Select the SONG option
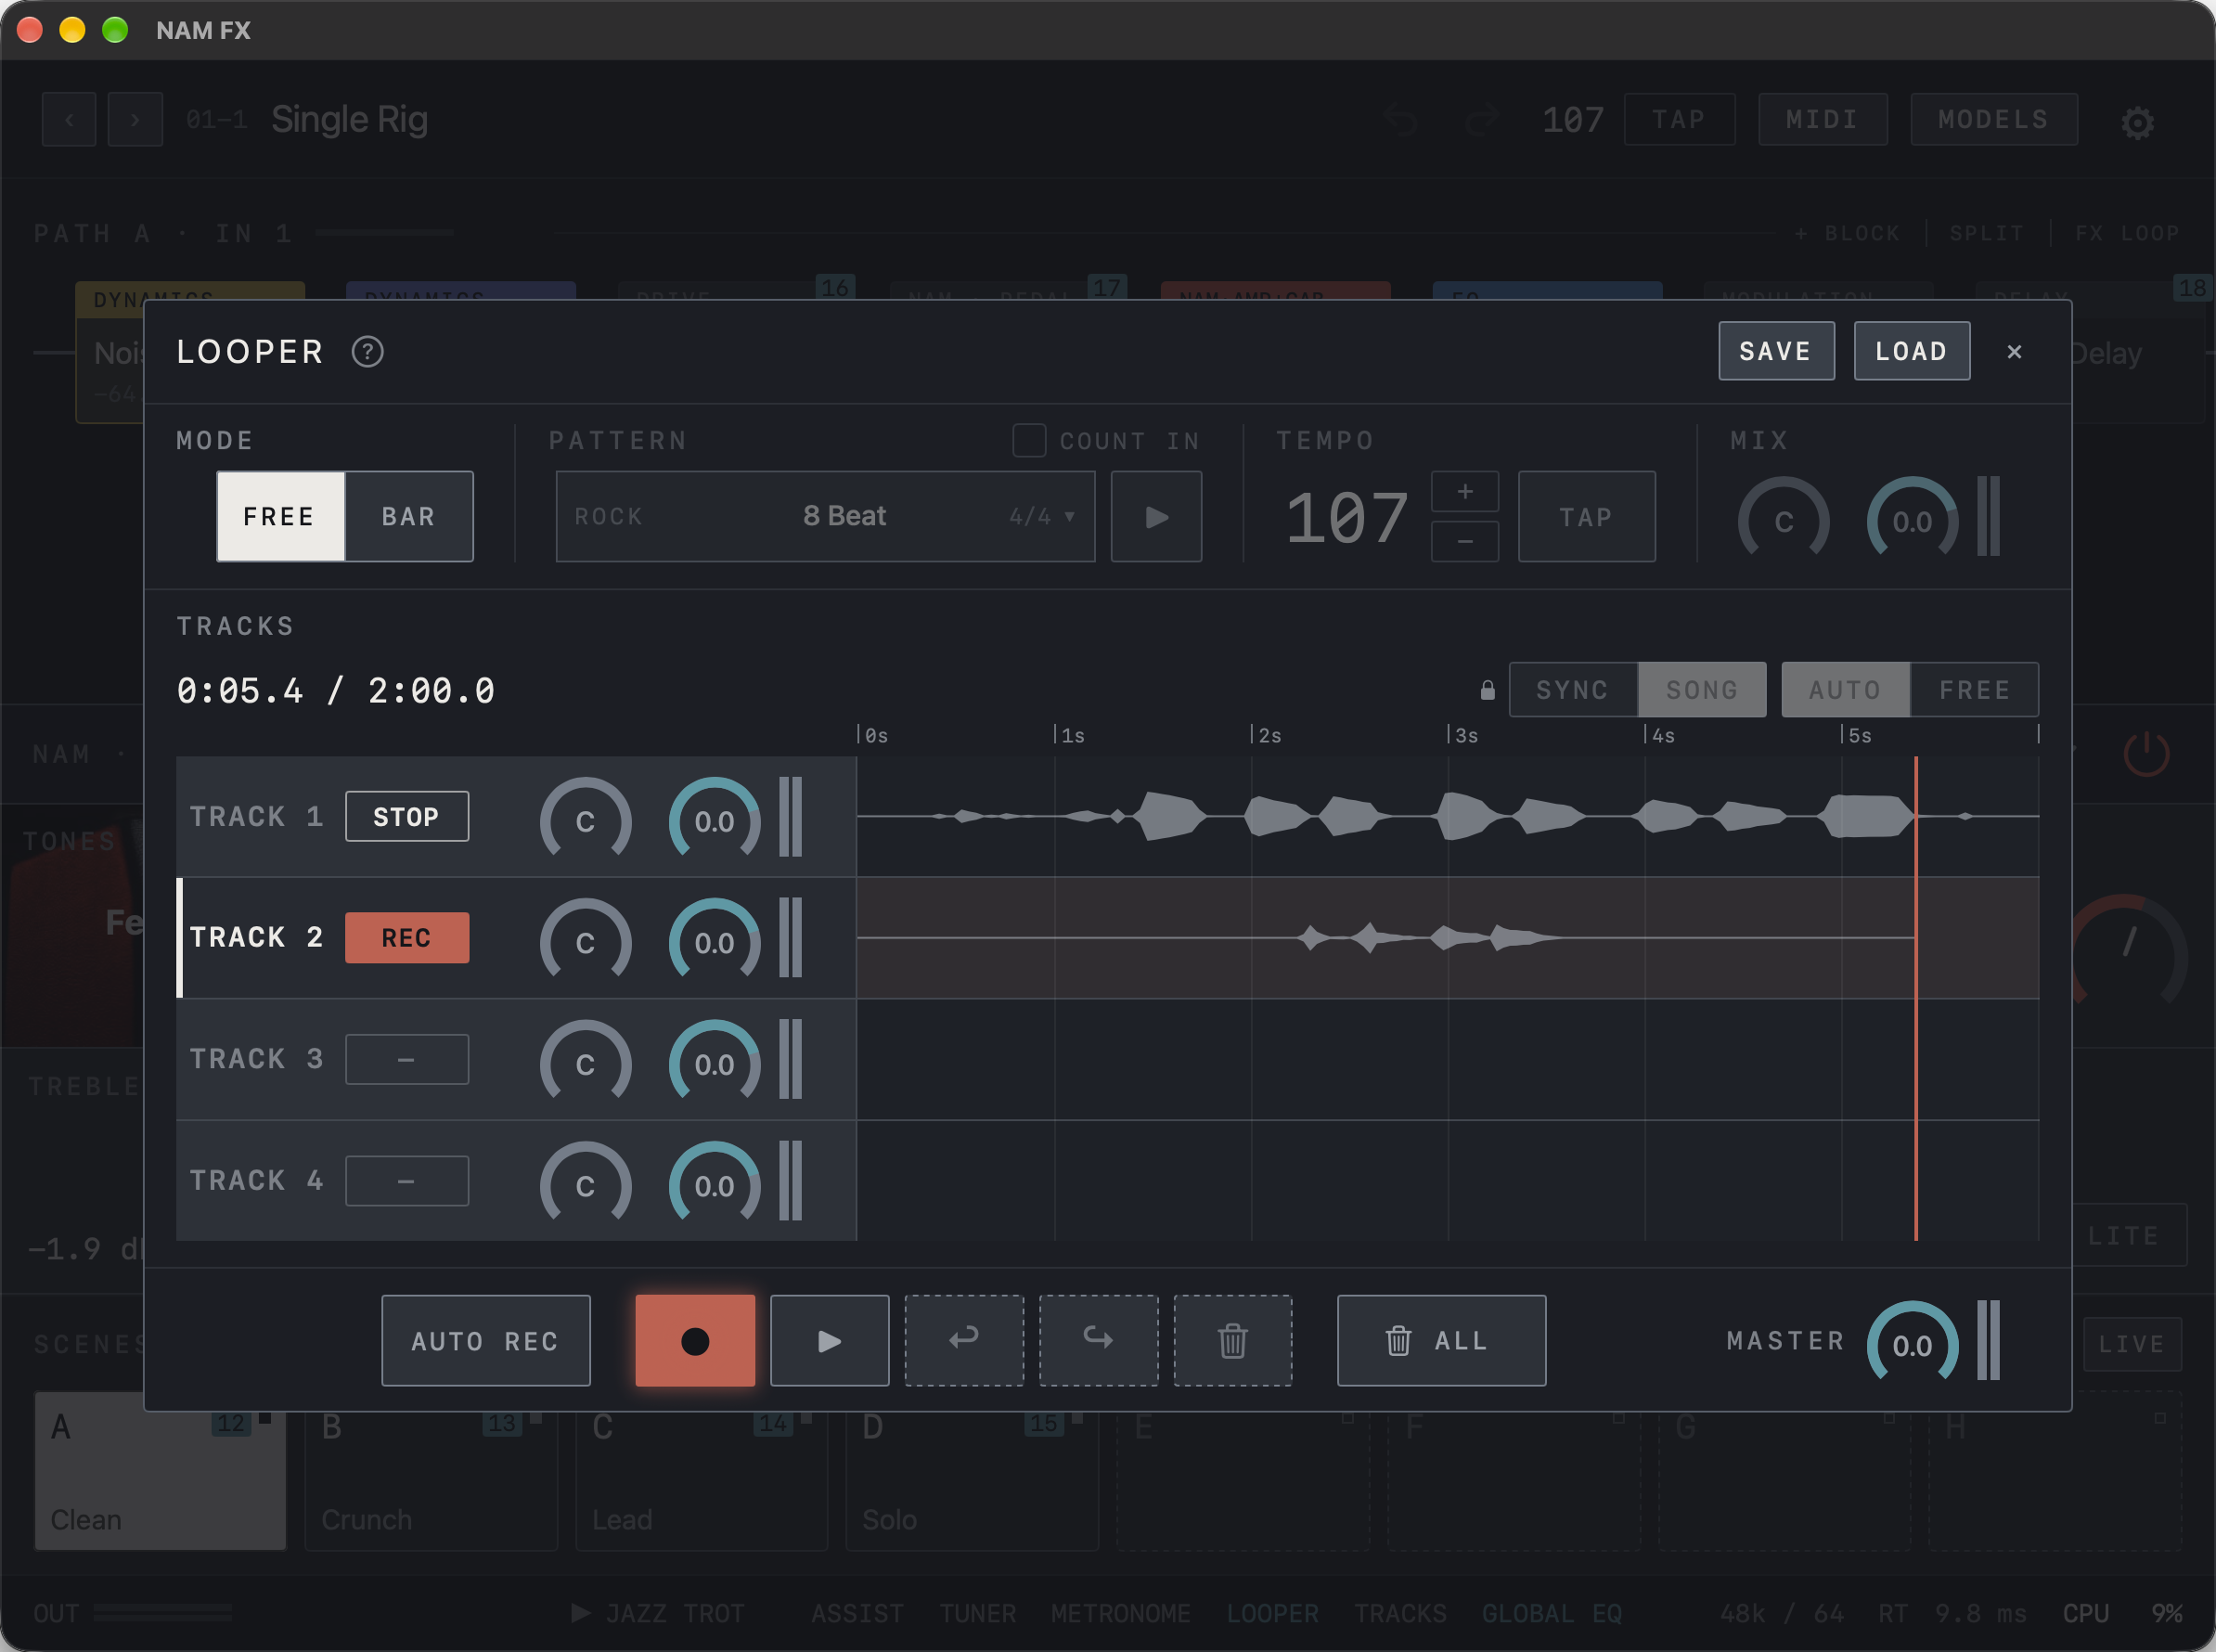The height and width of the screenshot is (1652, 2216). 1702,690
